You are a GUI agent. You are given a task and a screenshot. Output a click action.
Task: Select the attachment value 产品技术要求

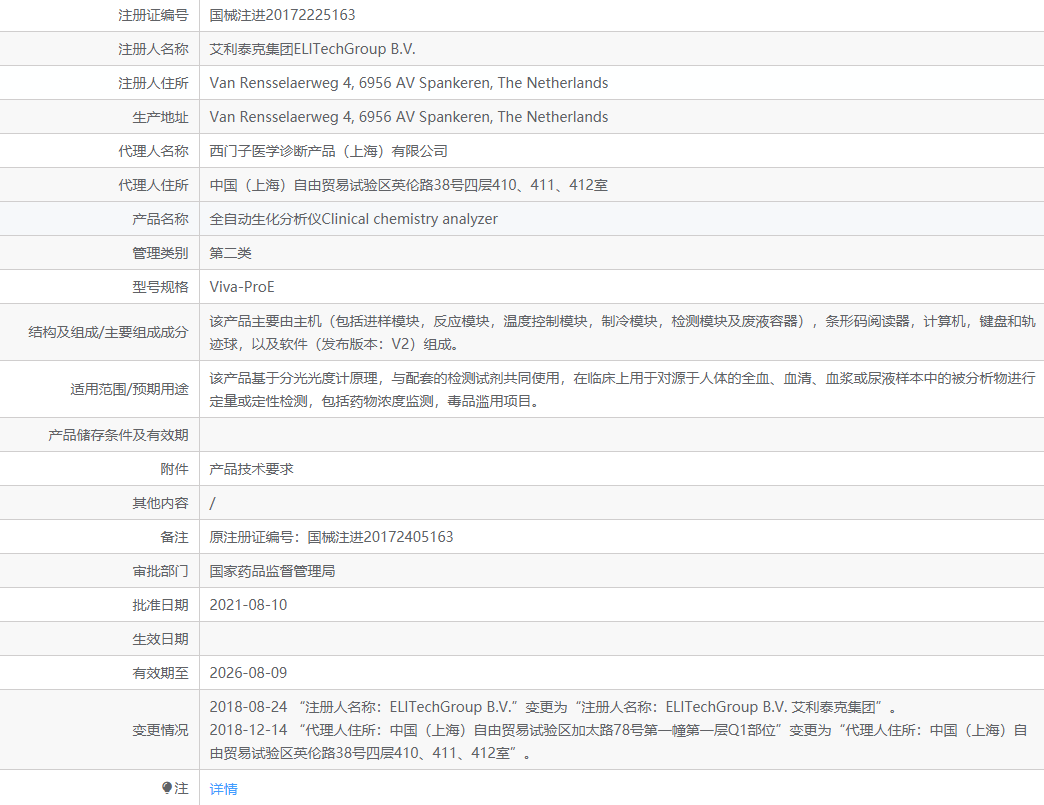252,469
